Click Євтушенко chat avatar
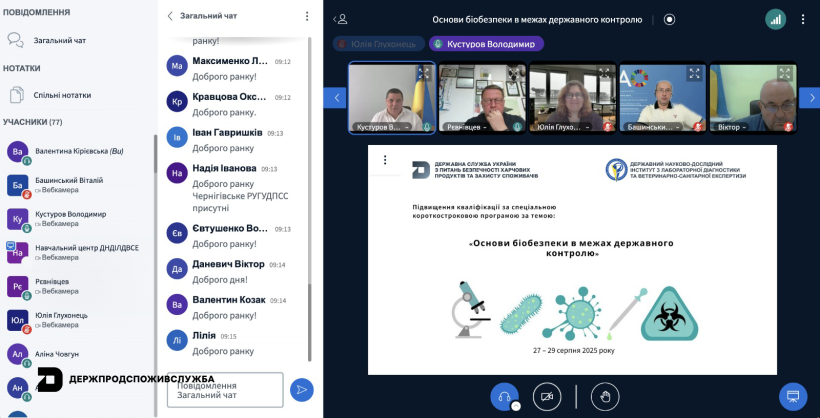Screen dimensions: 820x418 [177, 233]
